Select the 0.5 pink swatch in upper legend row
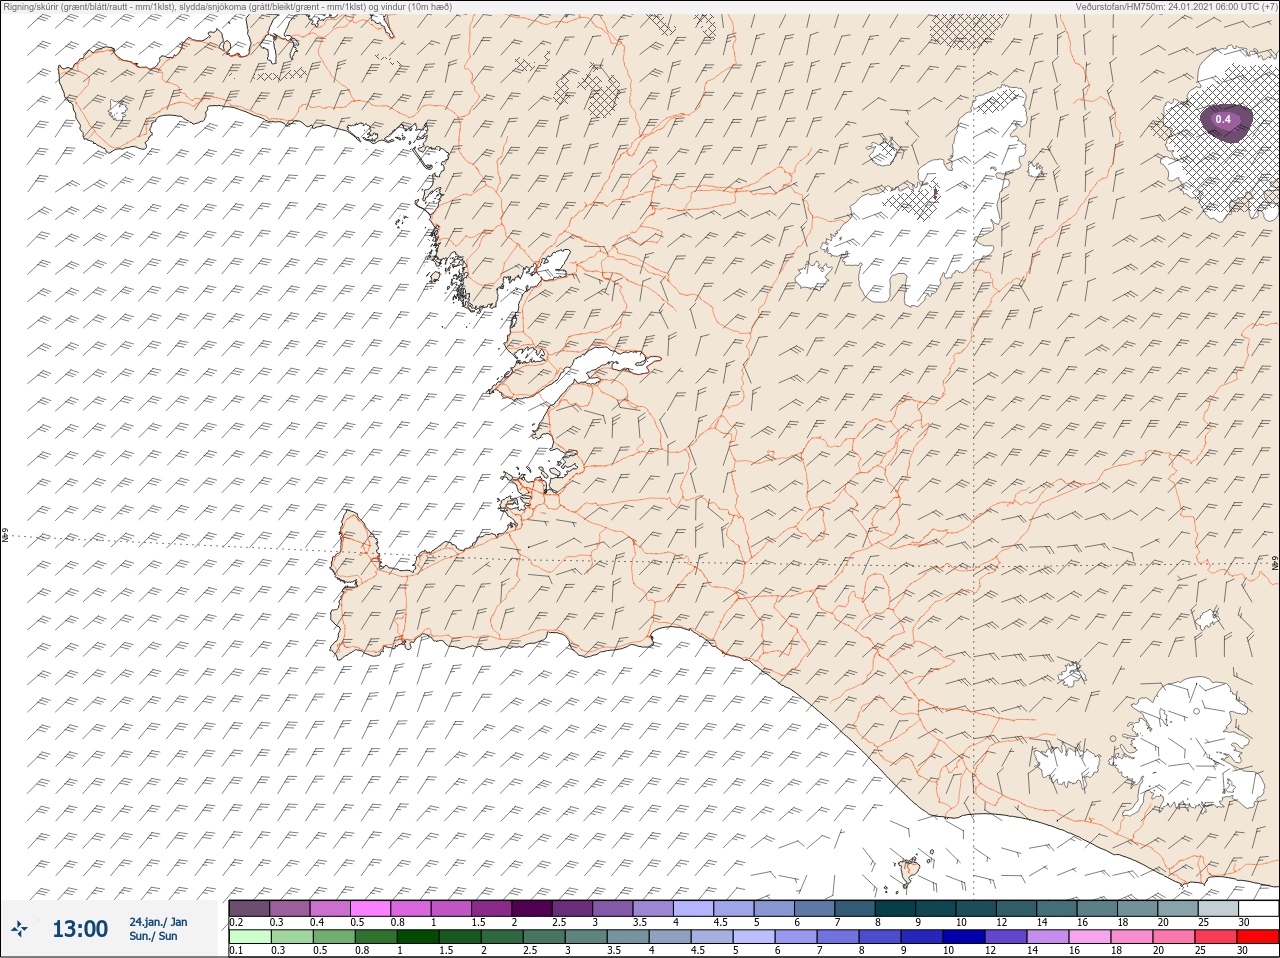 (370, 908)
